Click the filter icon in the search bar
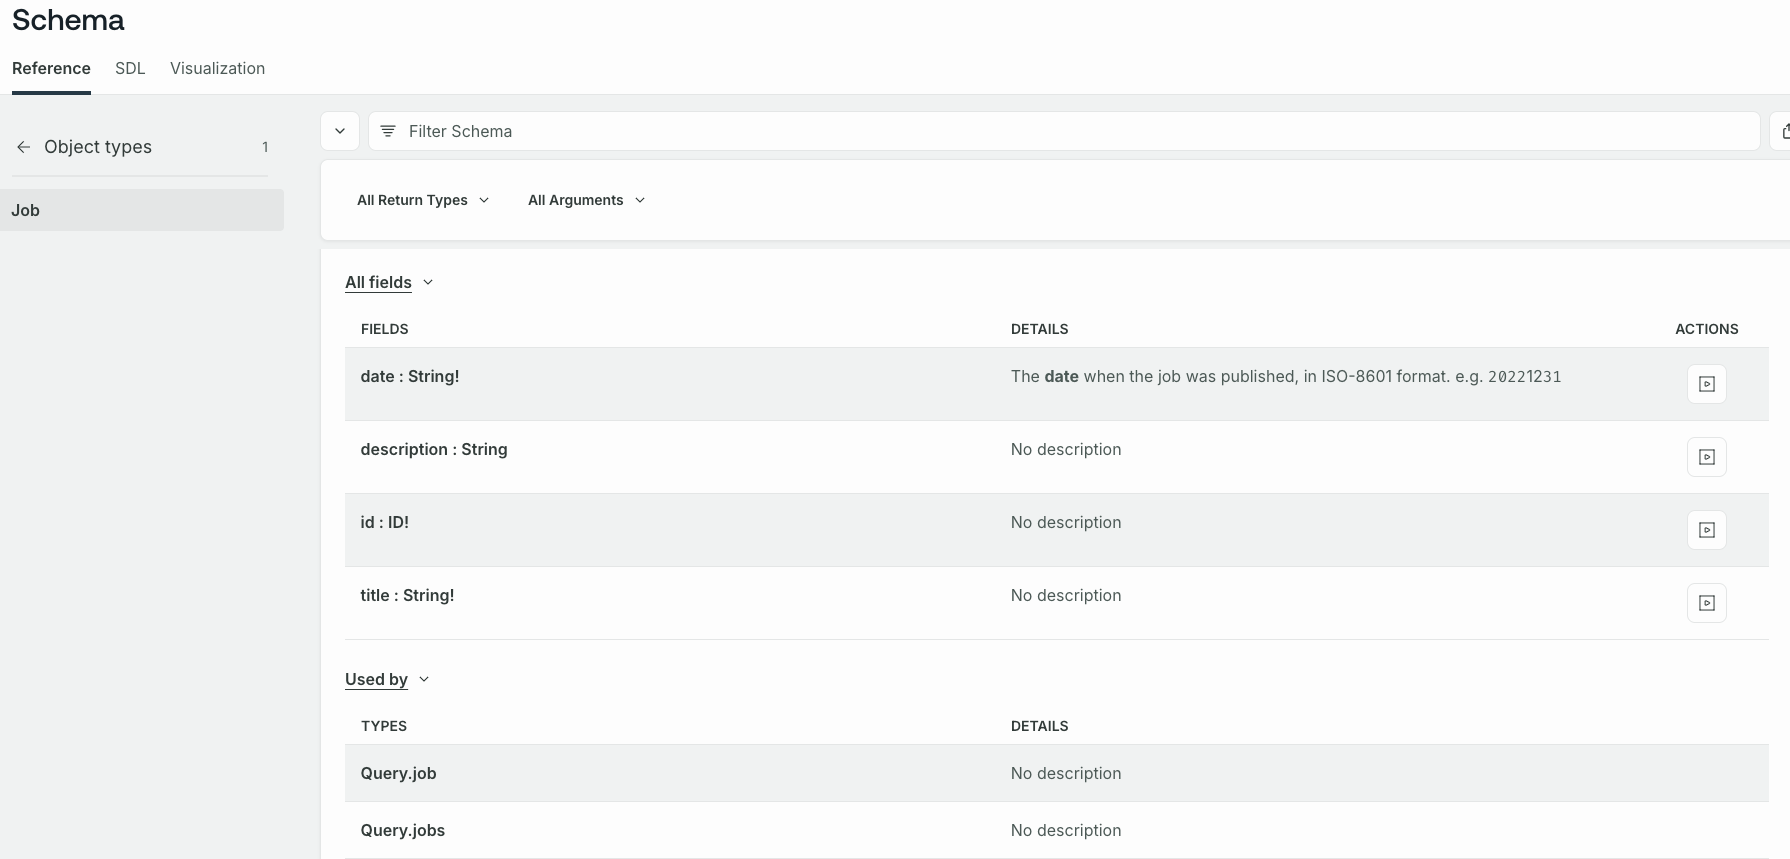 pos(388,131)
